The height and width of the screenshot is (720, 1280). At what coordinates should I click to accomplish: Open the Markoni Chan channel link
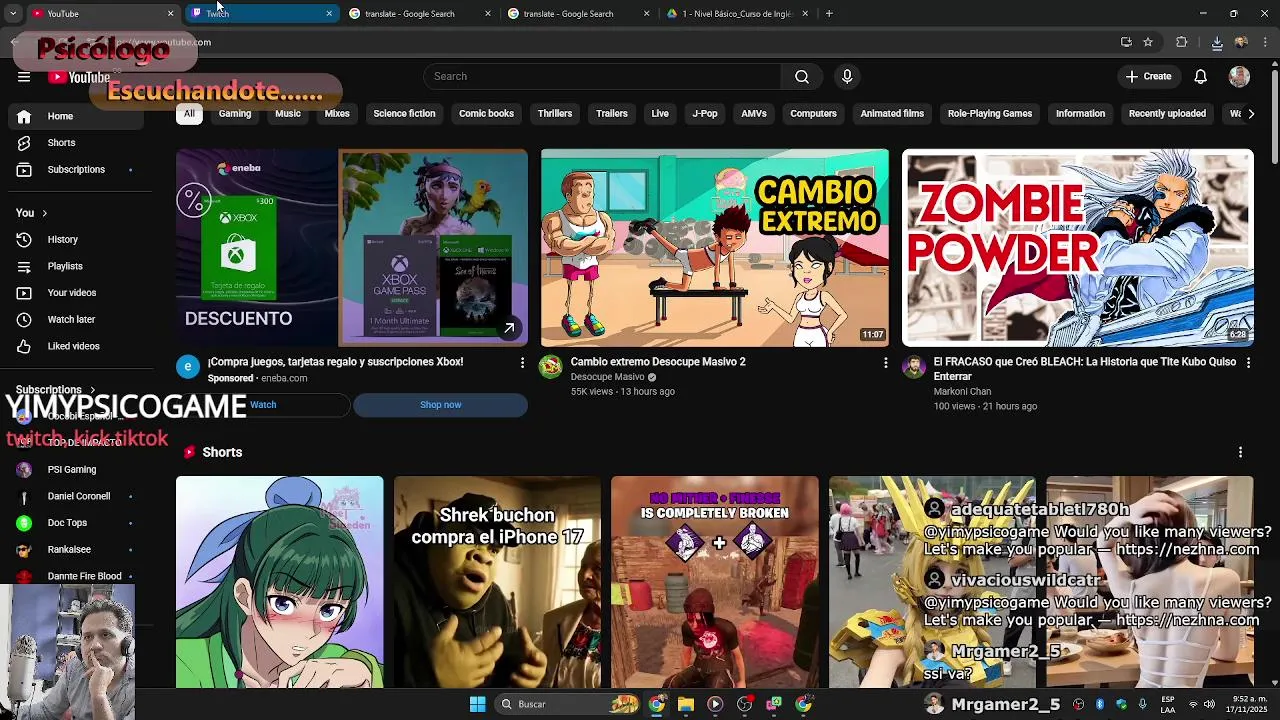click(962, 392)
